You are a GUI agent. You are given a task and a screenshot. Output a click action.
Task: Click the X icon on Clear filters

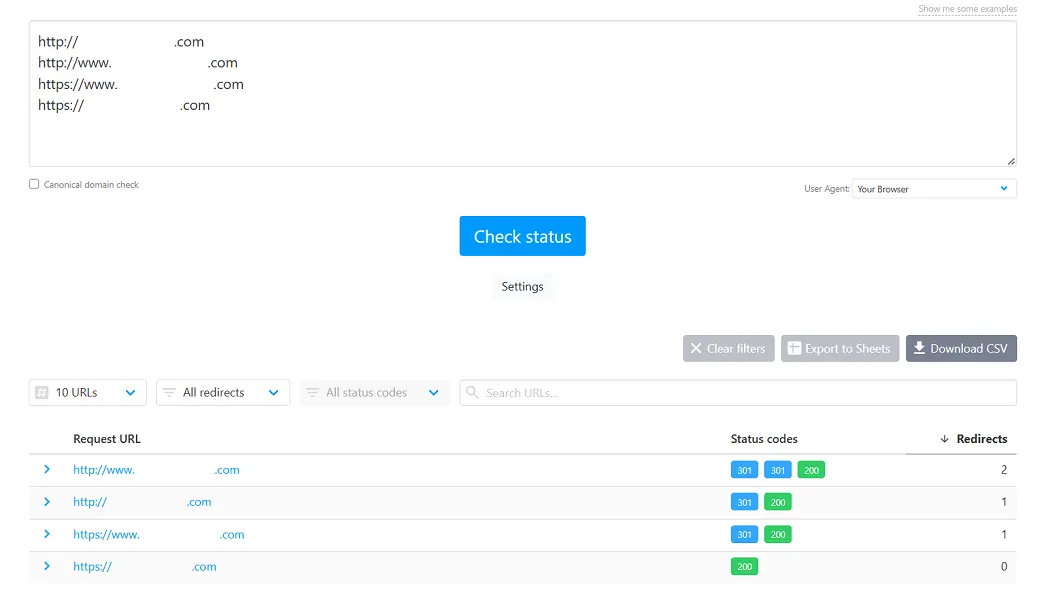point(696,348)
